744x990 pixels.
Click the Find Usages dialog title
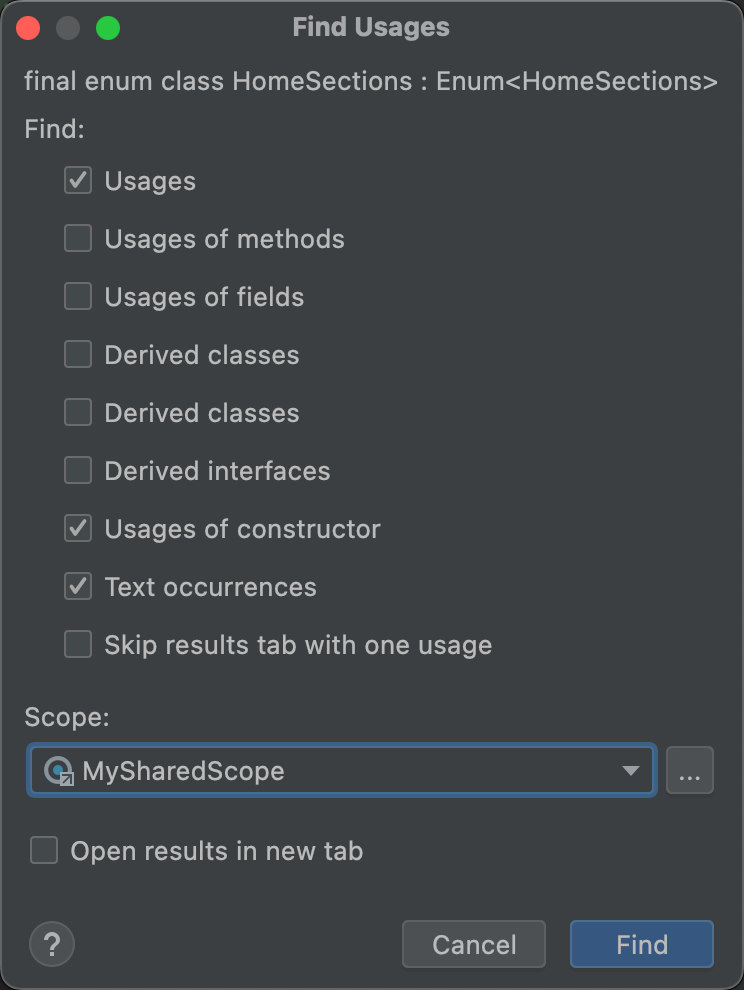point(371,27)
